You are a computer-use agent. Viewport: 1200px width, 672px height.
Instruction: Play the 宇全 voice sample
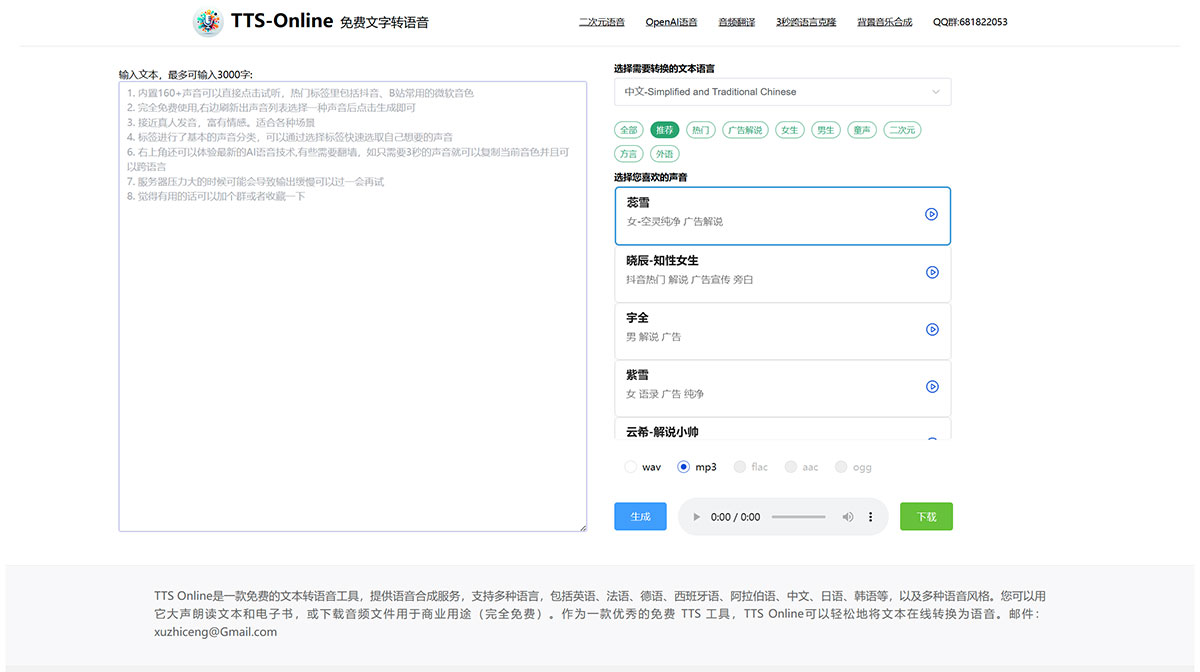932,329
